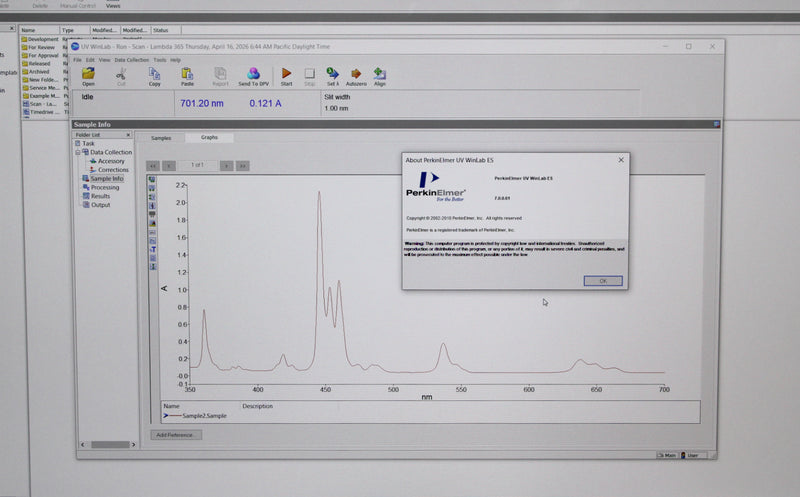The image size is (800, 497).
Task: Click the '1 of 1' page field
Action: point(197,165)
